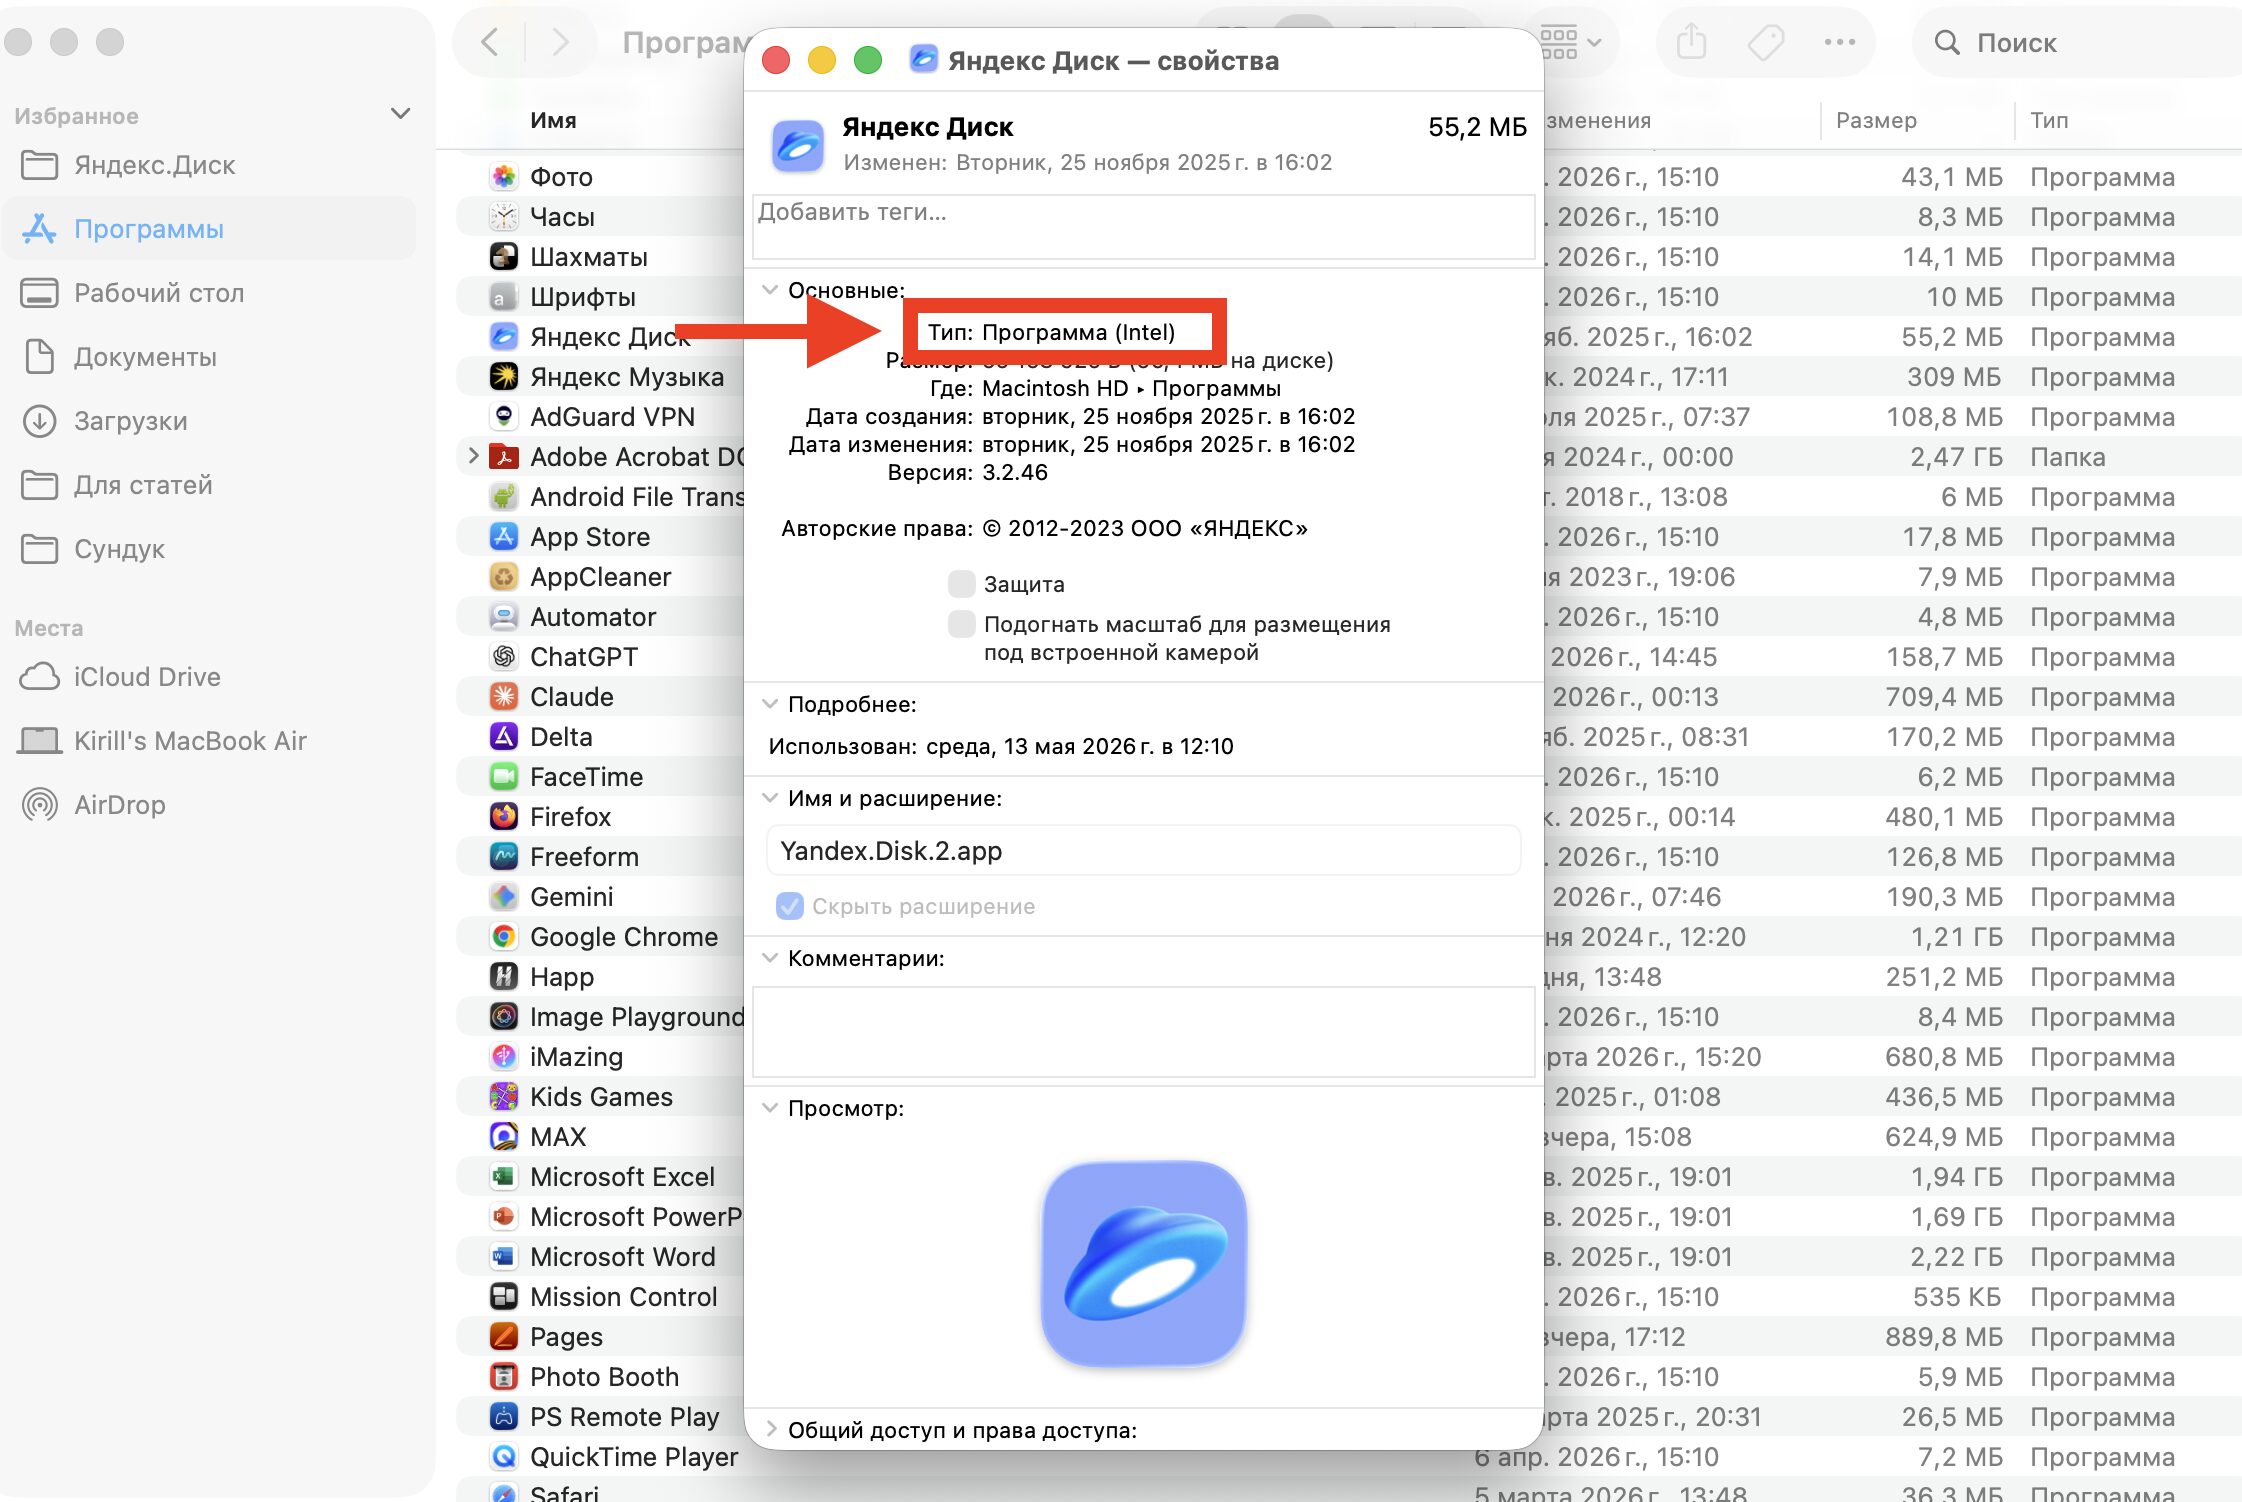Click the QuickTime Player app icon
The width and height of the screenshot is (2242, 1502).
pos(504,1457)
